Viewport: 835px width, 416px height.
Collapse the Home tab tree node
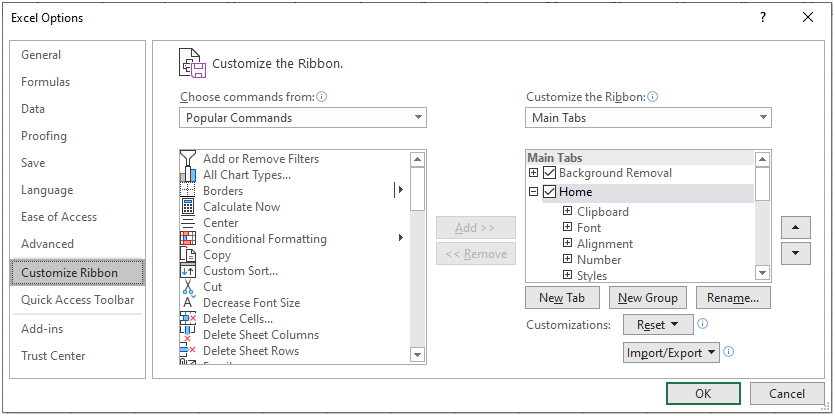pyautogui.click(x=534, y=192)
